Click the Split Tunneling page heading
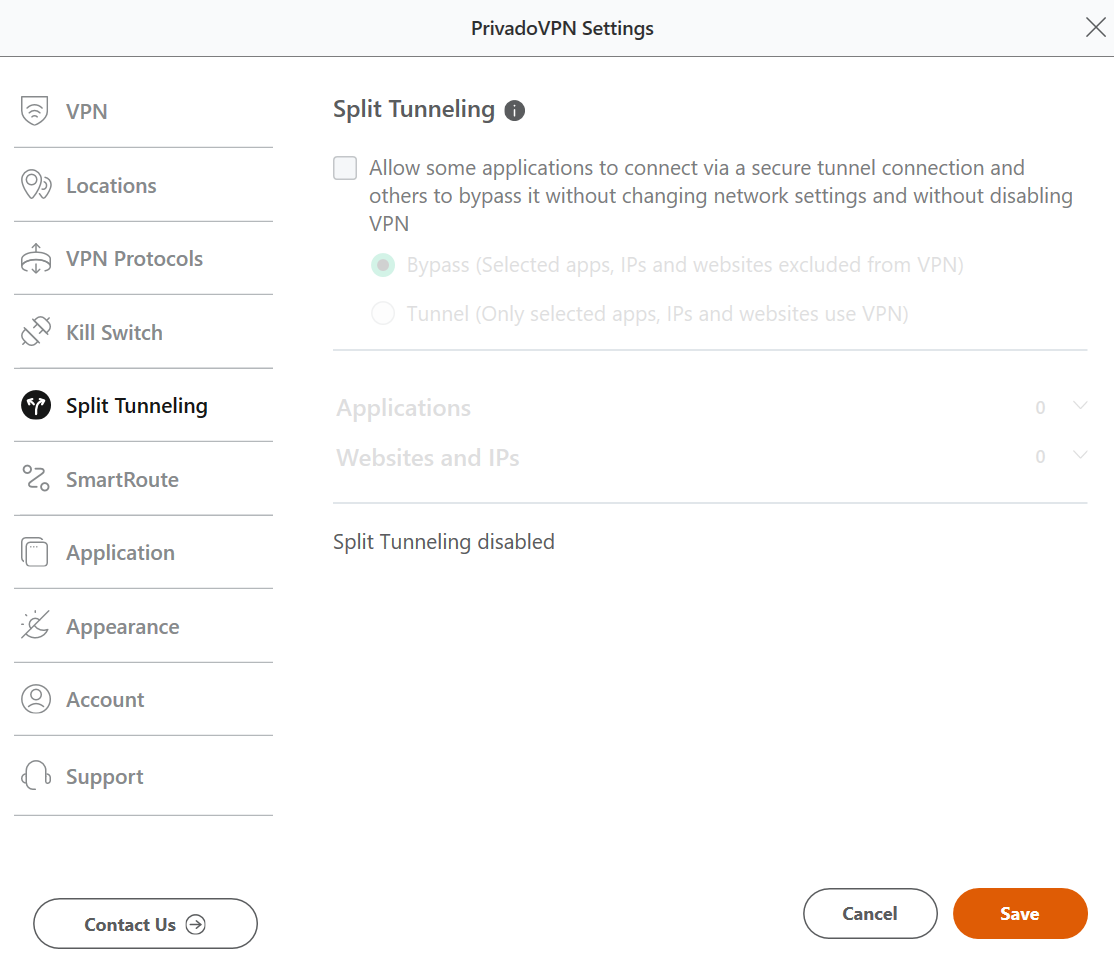1114x967 pixels. 413,109
